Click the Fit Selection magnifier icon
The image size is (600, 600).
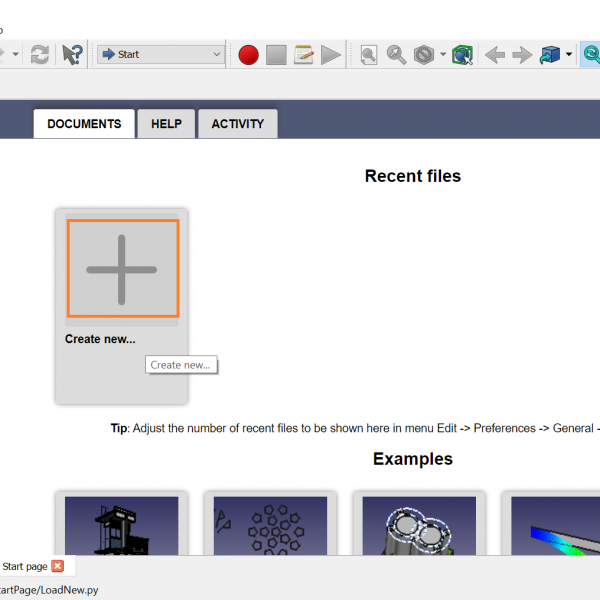397,54
